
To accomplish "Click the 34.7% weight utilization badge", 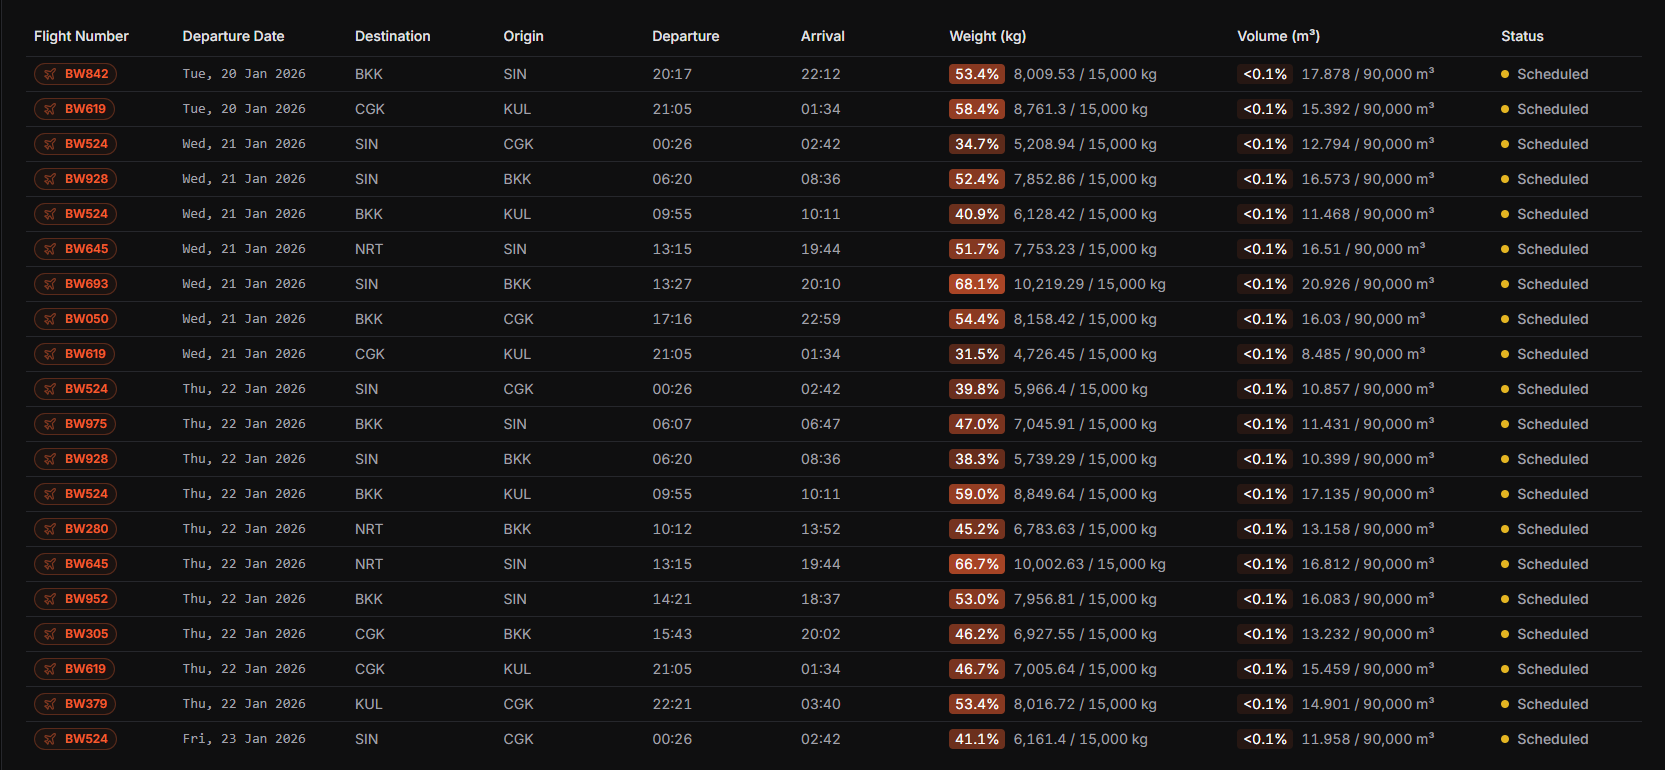I will tap(976, 144).
